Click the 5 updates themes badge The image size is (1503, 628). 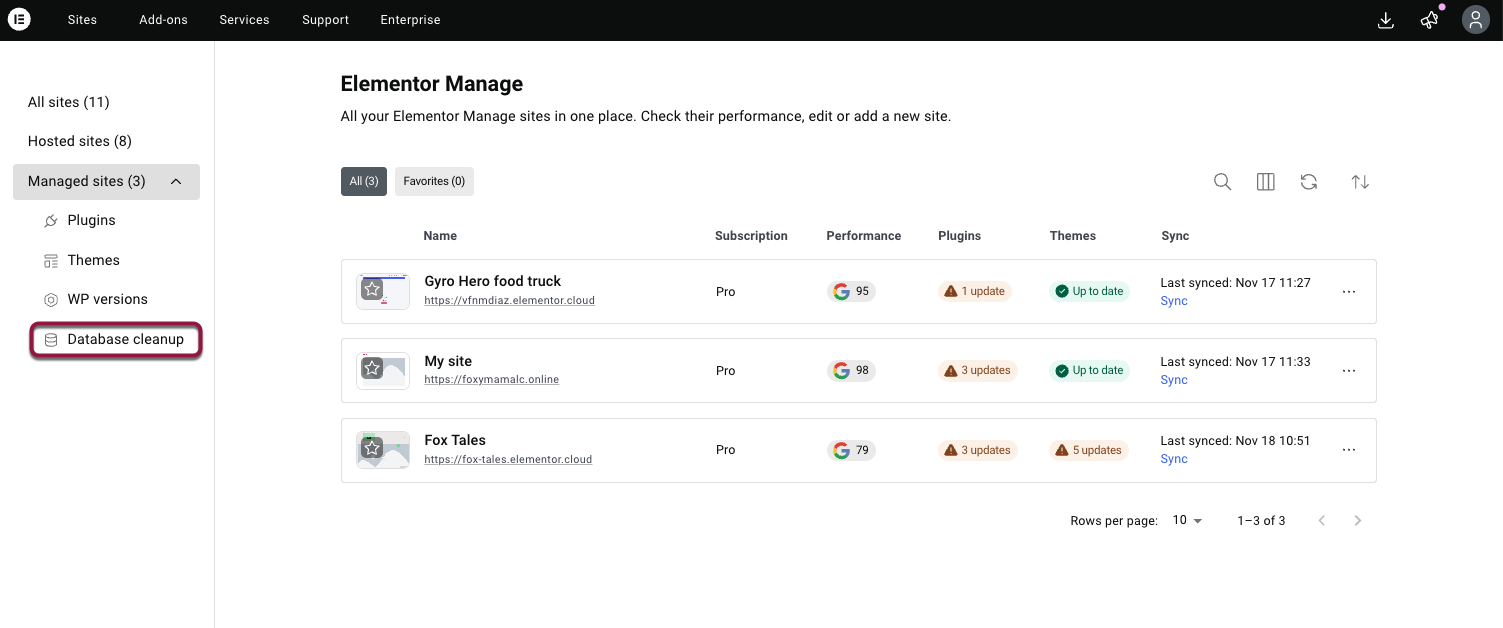tap(1088, 450)
